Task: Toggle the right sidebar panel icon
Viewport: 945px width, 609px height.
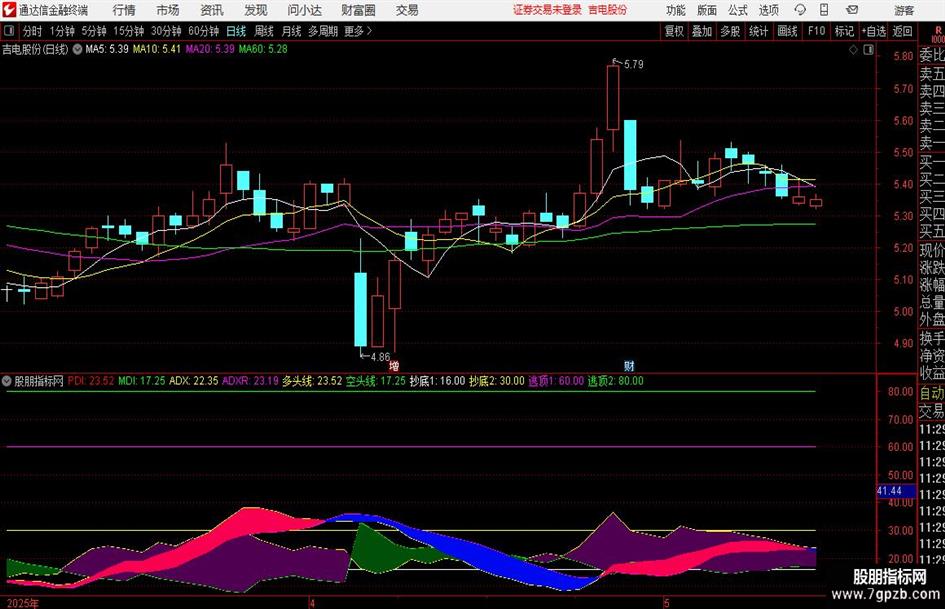Action: (868, 50)
